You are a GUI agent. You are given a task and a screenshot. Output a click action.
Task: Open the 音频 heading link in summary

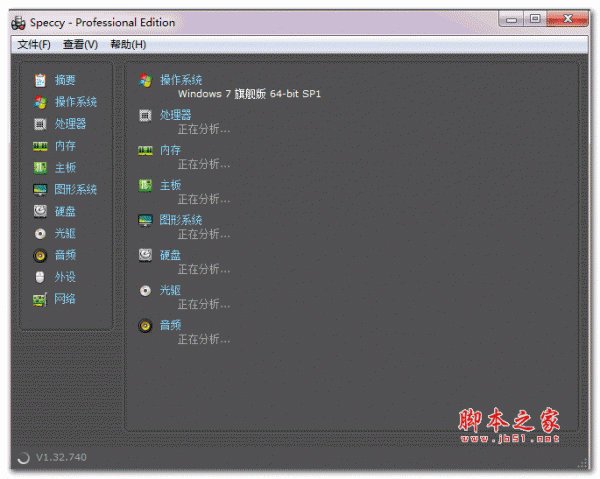point(170,325)
